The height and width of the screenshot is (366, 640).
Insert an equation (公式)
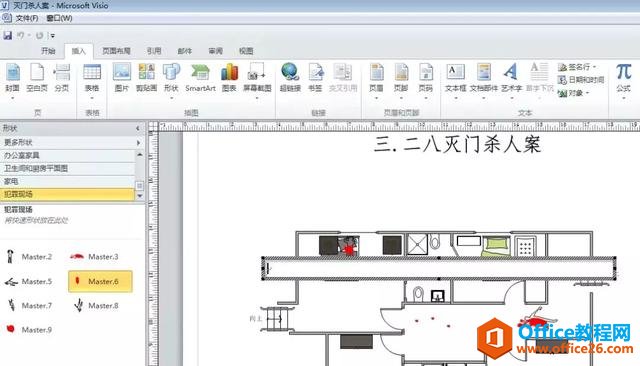[x=623, y=80]
